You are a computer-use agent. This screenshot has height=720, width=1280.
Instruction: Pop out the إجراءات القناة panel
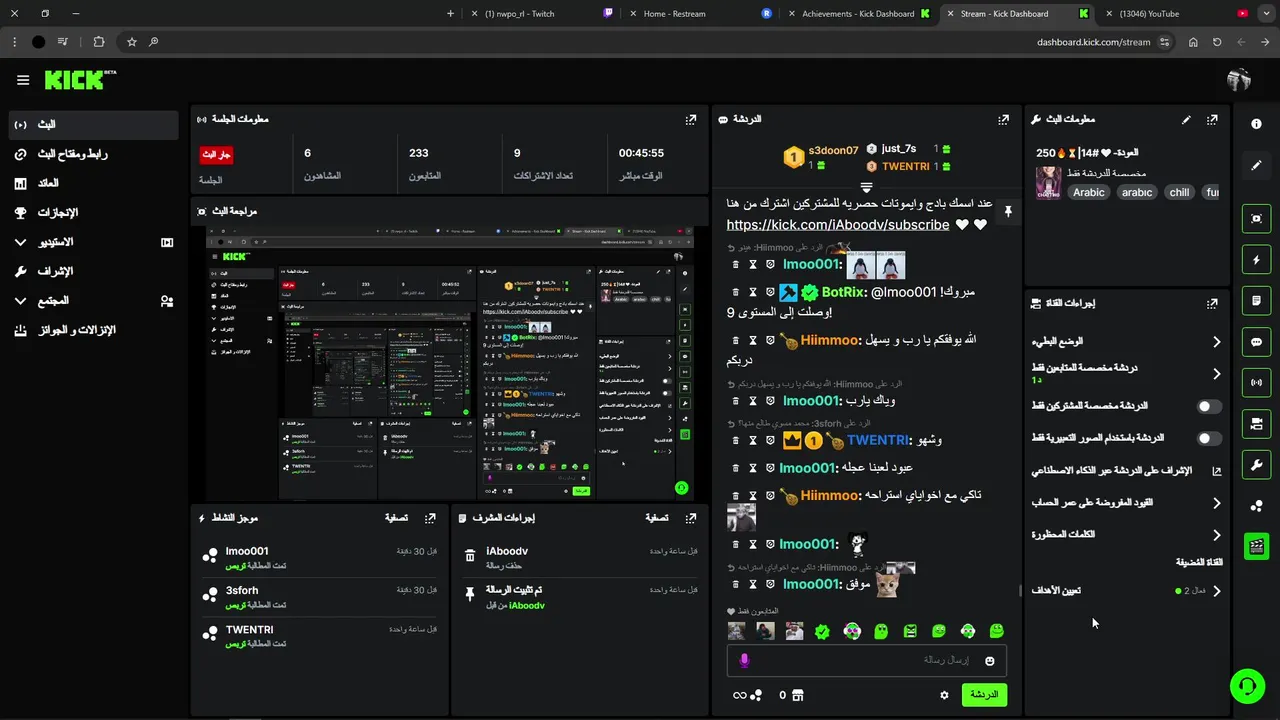tap(1212, 303)
